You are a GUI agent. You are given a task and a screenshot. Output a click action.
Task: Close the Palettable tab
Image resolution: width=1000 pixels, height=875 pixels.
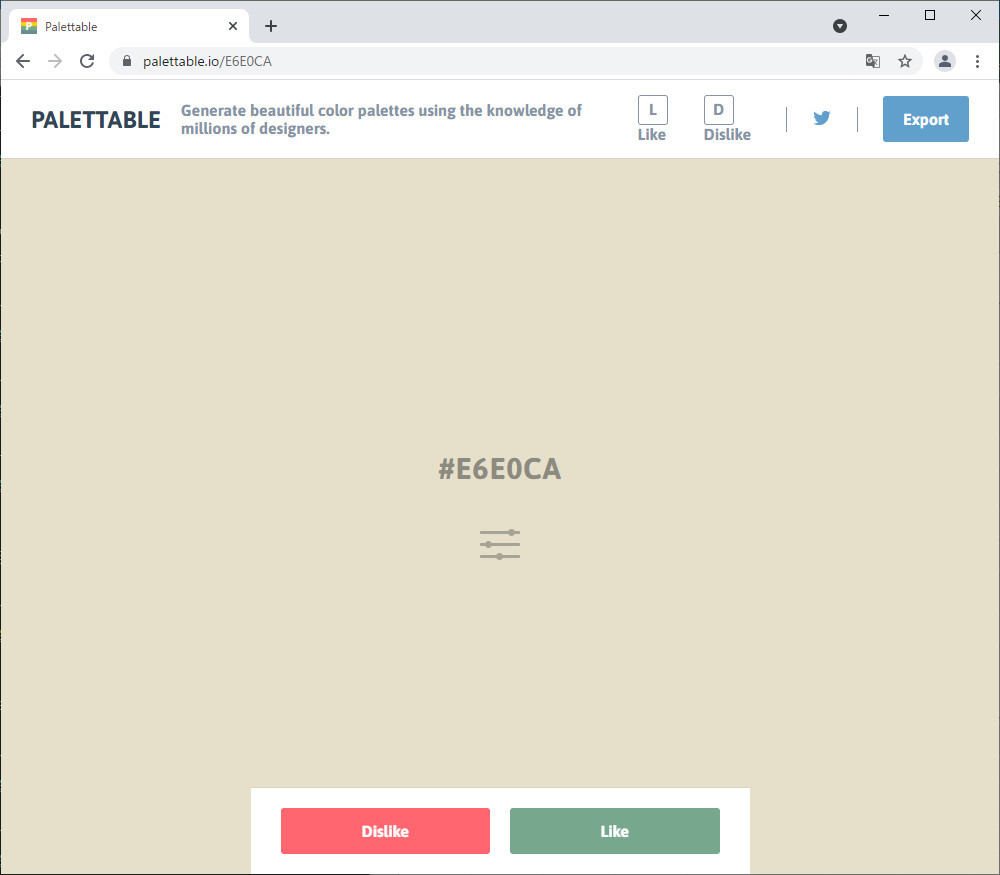(233, 26)
